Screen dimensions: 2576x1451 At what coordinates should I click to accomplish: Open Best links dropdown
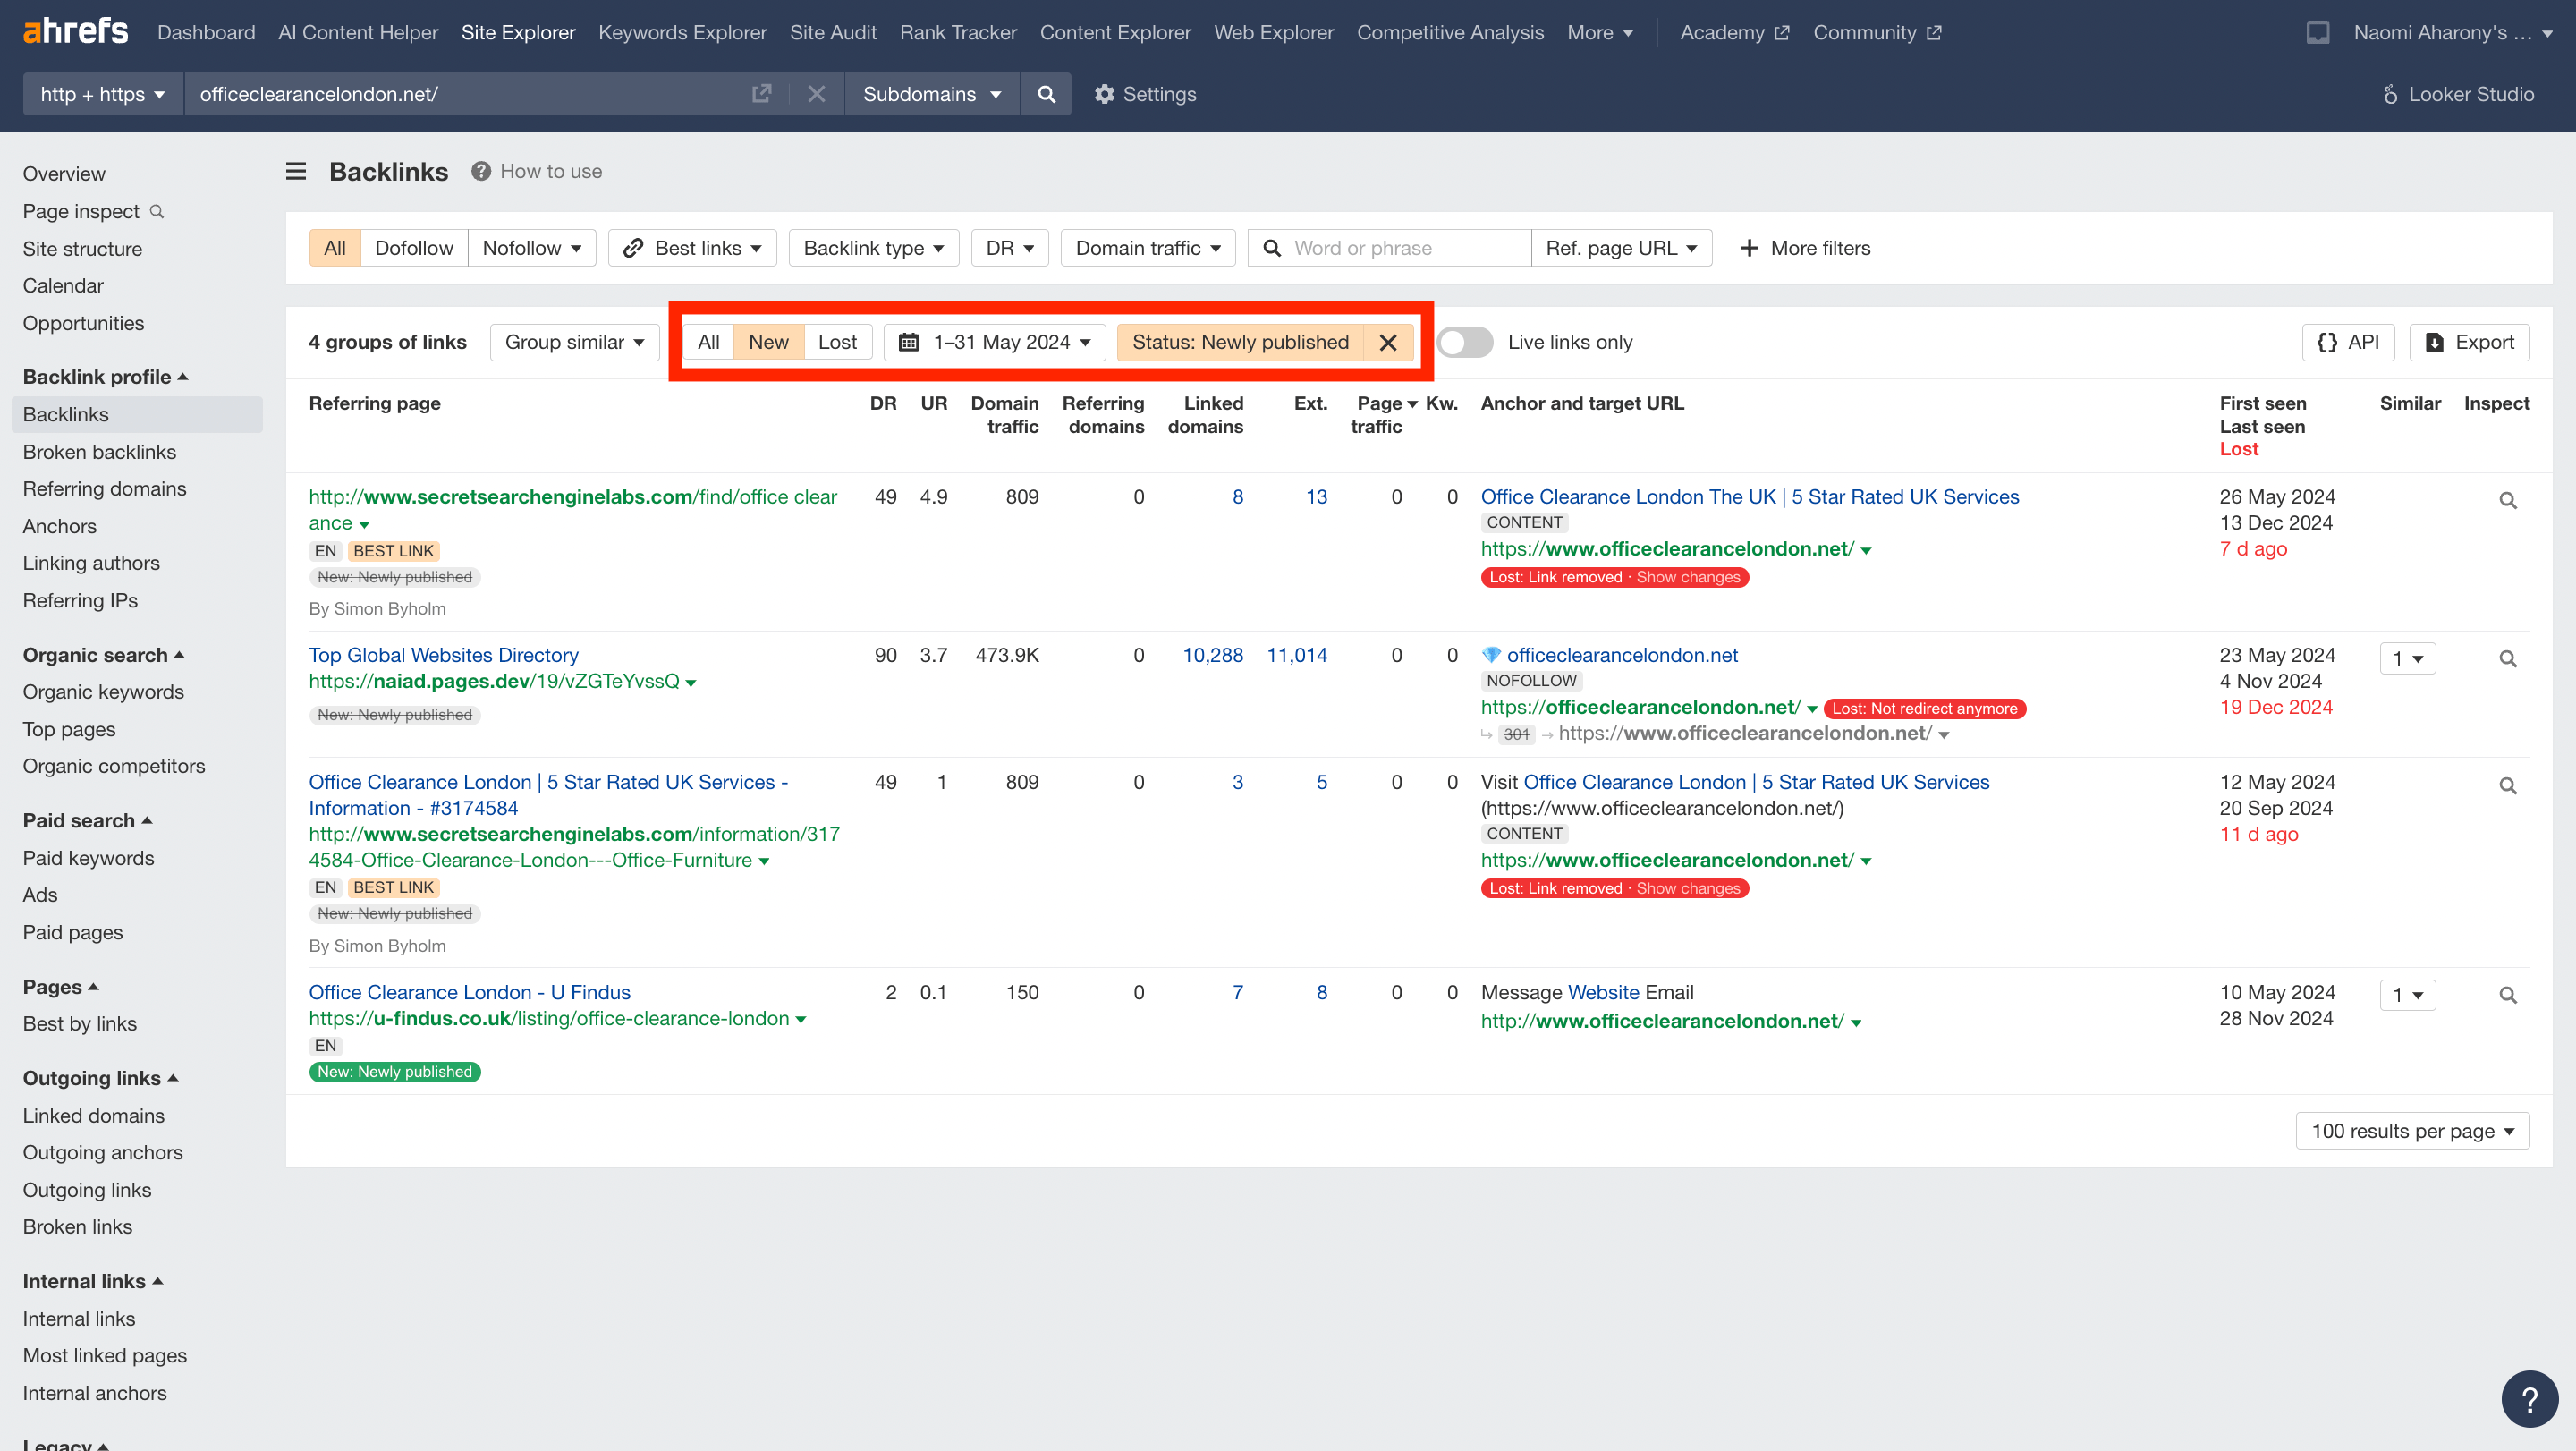[692, 248]
